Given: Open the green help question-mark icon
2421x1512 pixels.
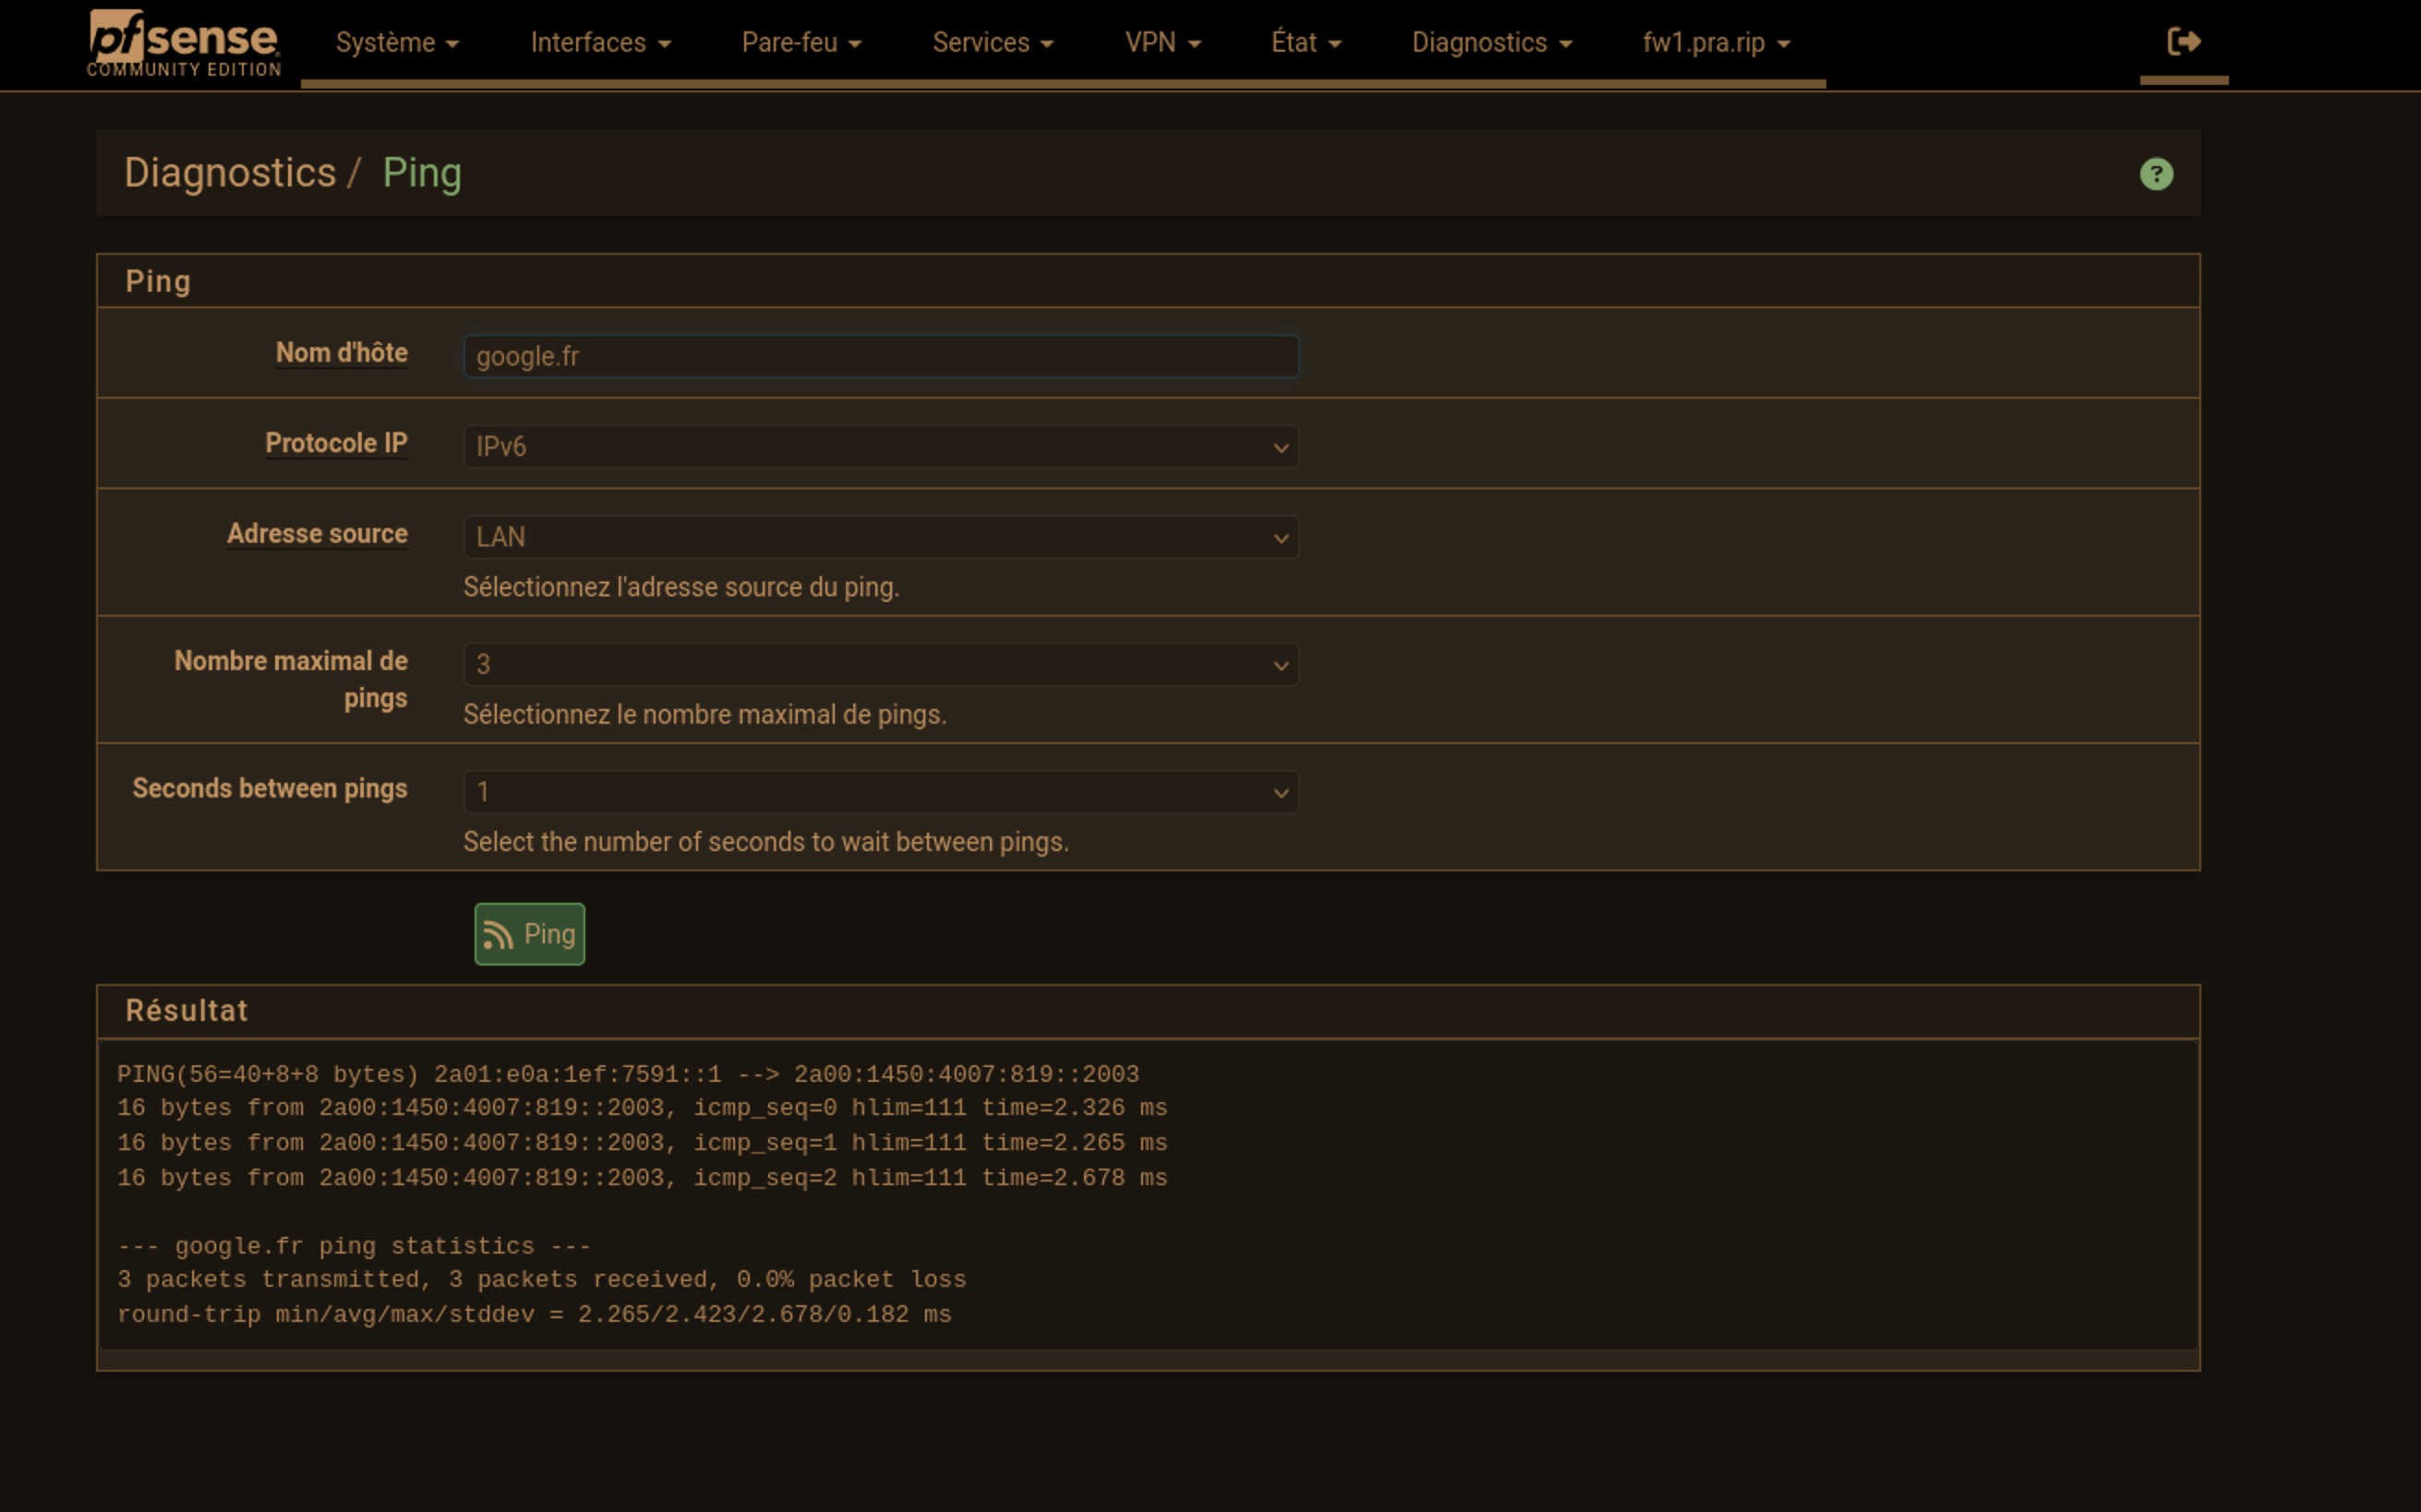Looking at the screenshot, I should pos(2156,174).
